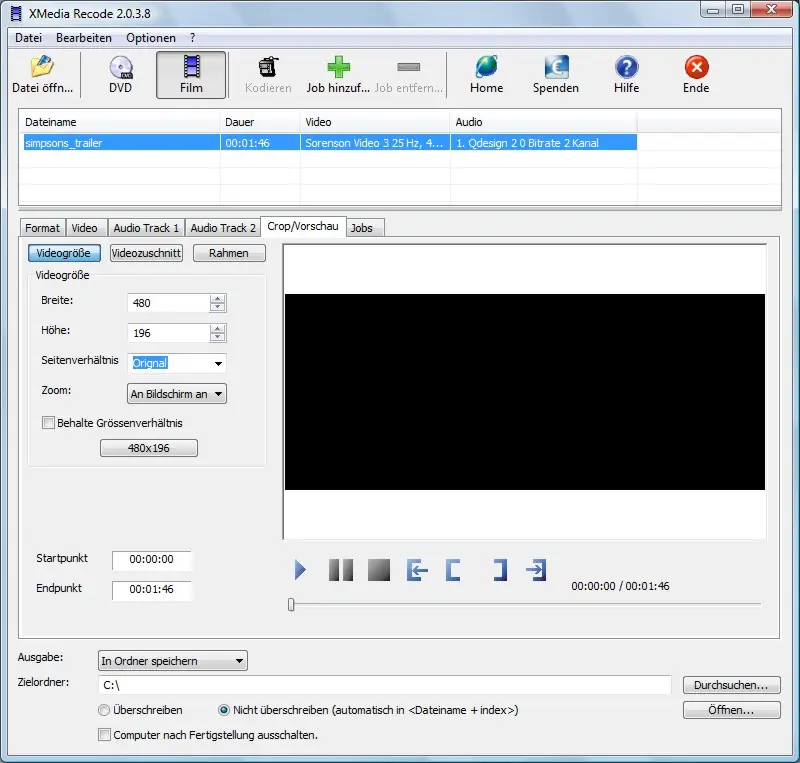Switch to the Crop/Vorschau tab
800x763 pixels.
(x=304, y=227)
